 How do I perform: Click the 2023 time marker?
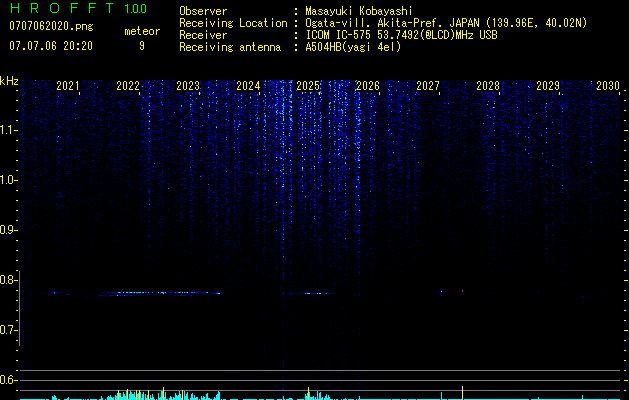188,86
